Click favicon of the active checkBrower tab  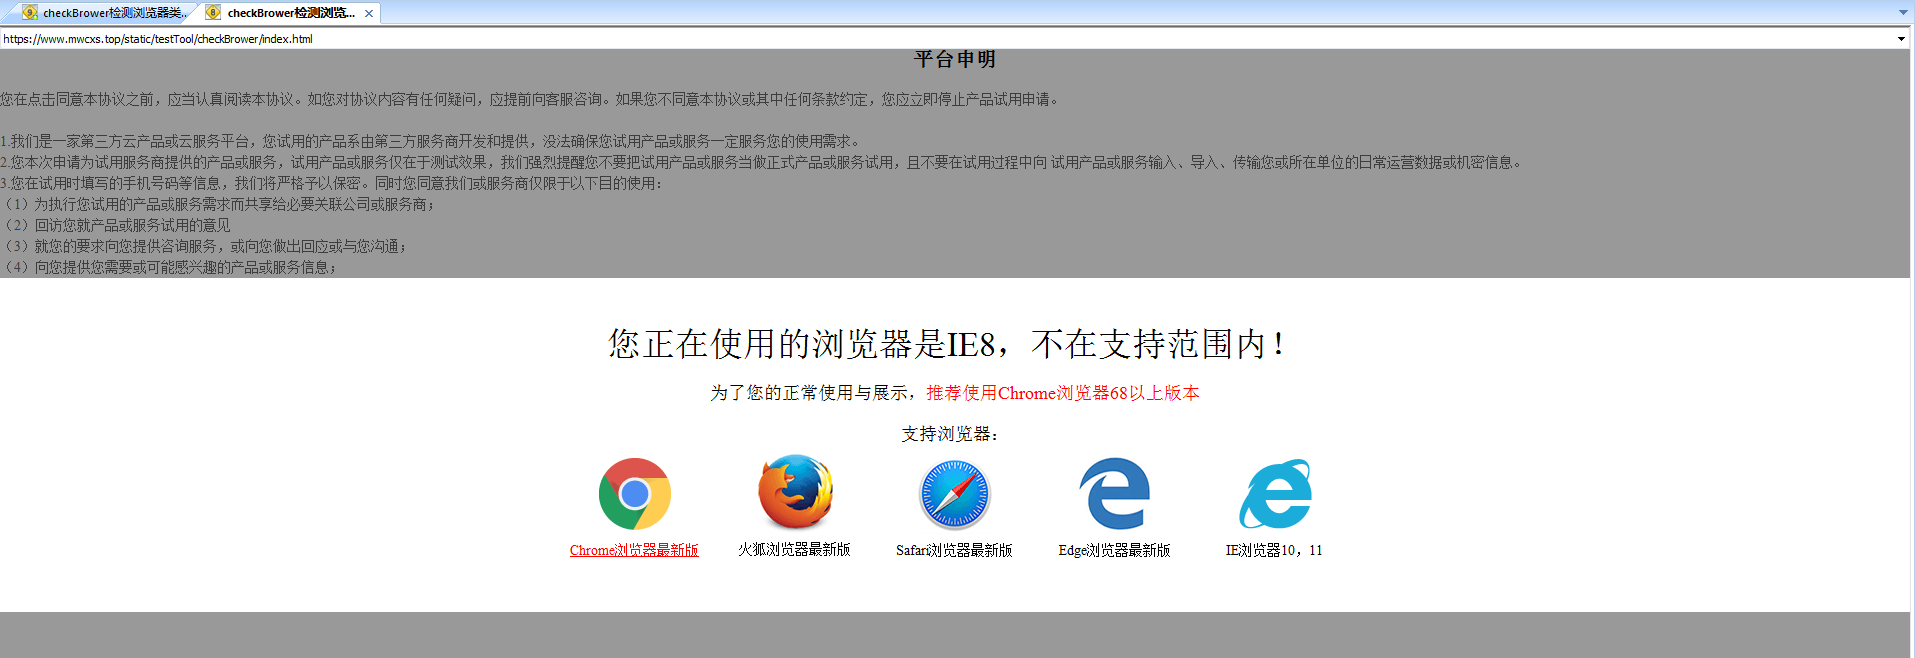(x=213, y=13)
